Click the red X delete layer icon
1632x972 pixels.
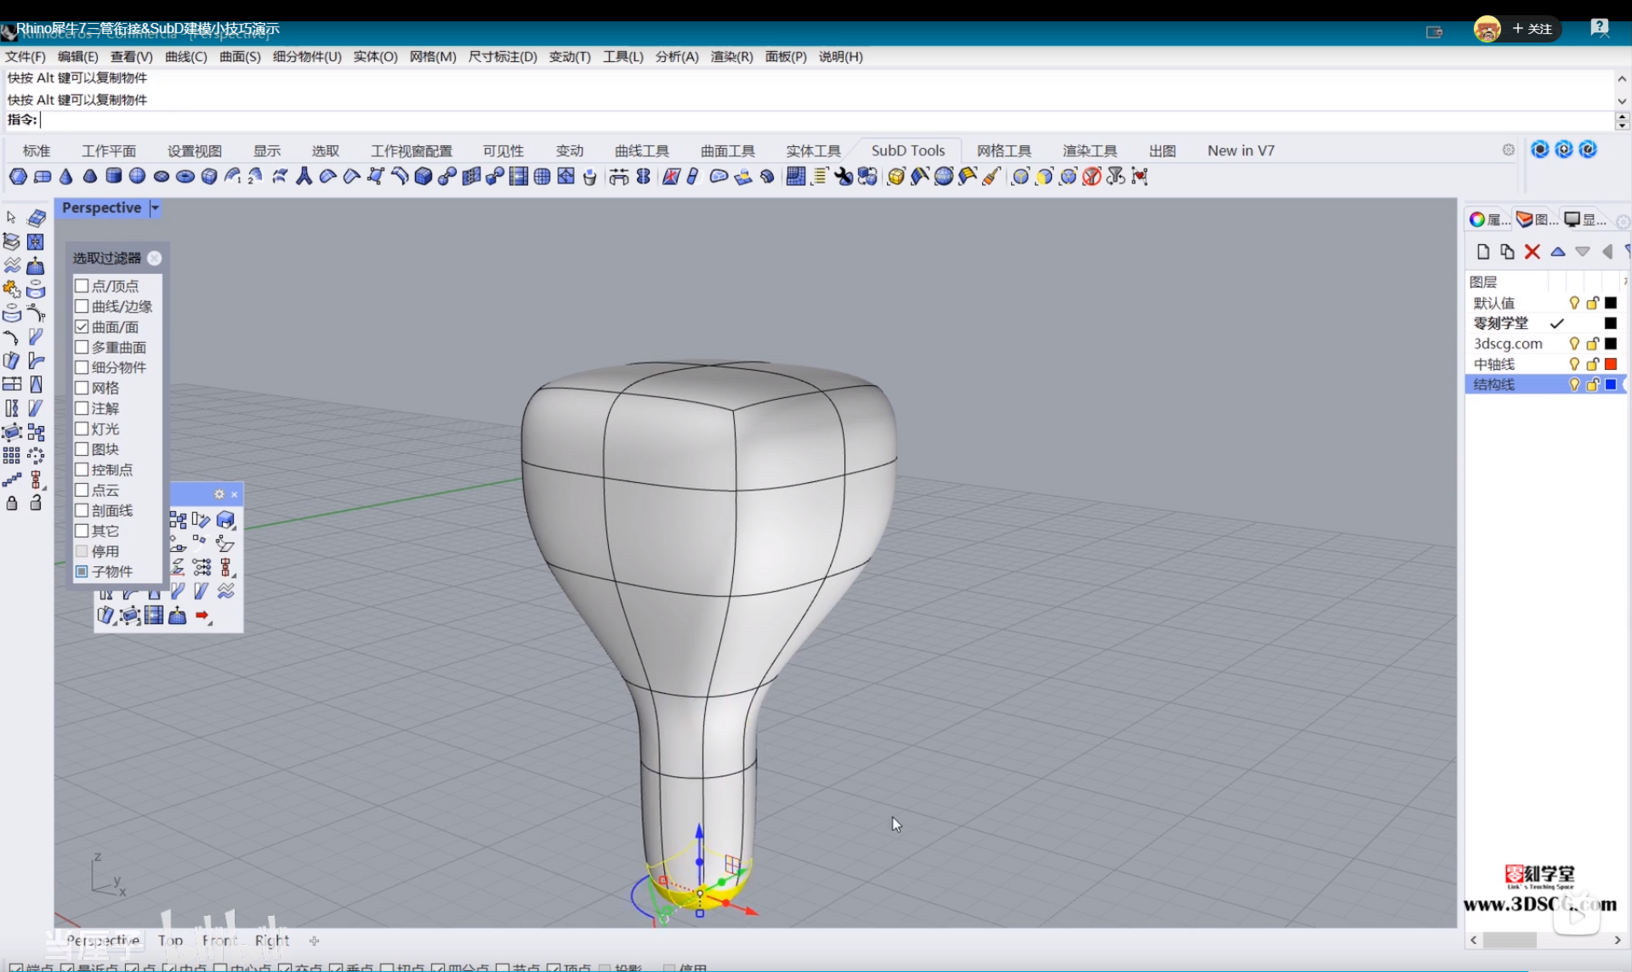point(1532,252)
